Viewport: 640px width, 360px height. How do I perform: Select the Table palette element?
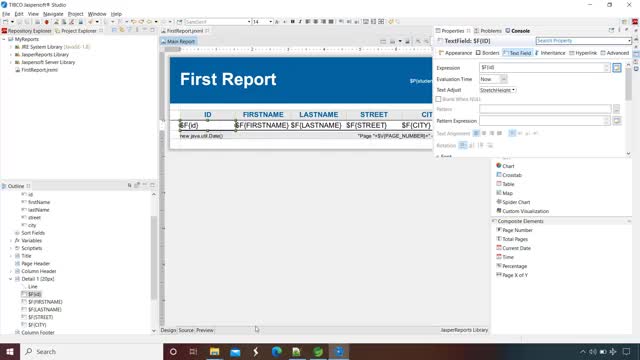(x=505, y=184)
